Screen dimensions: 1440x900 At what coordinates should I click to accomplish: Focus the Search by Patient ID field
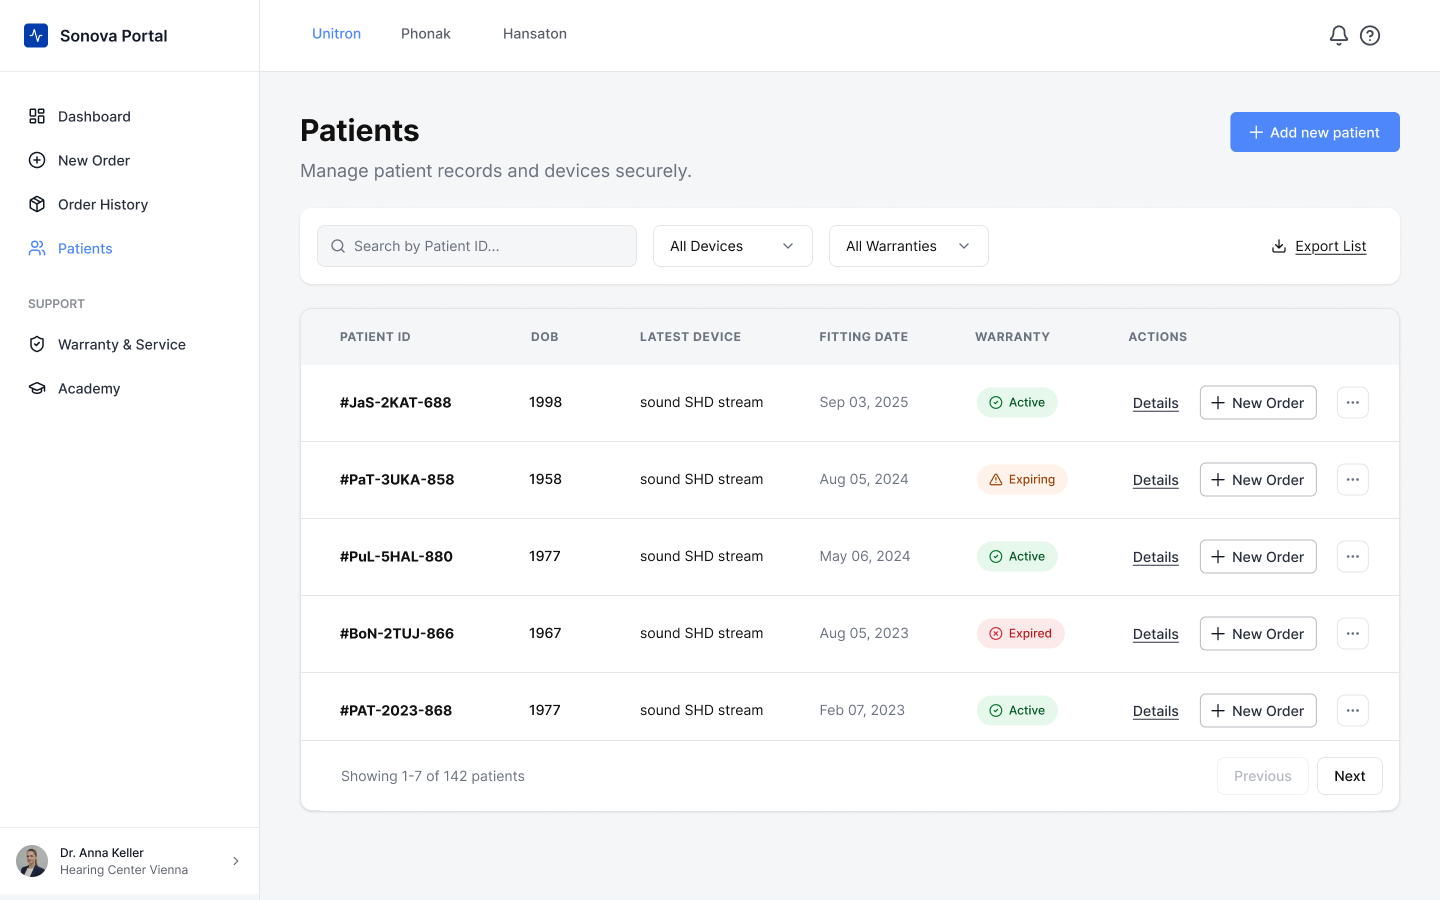point(477,246)
